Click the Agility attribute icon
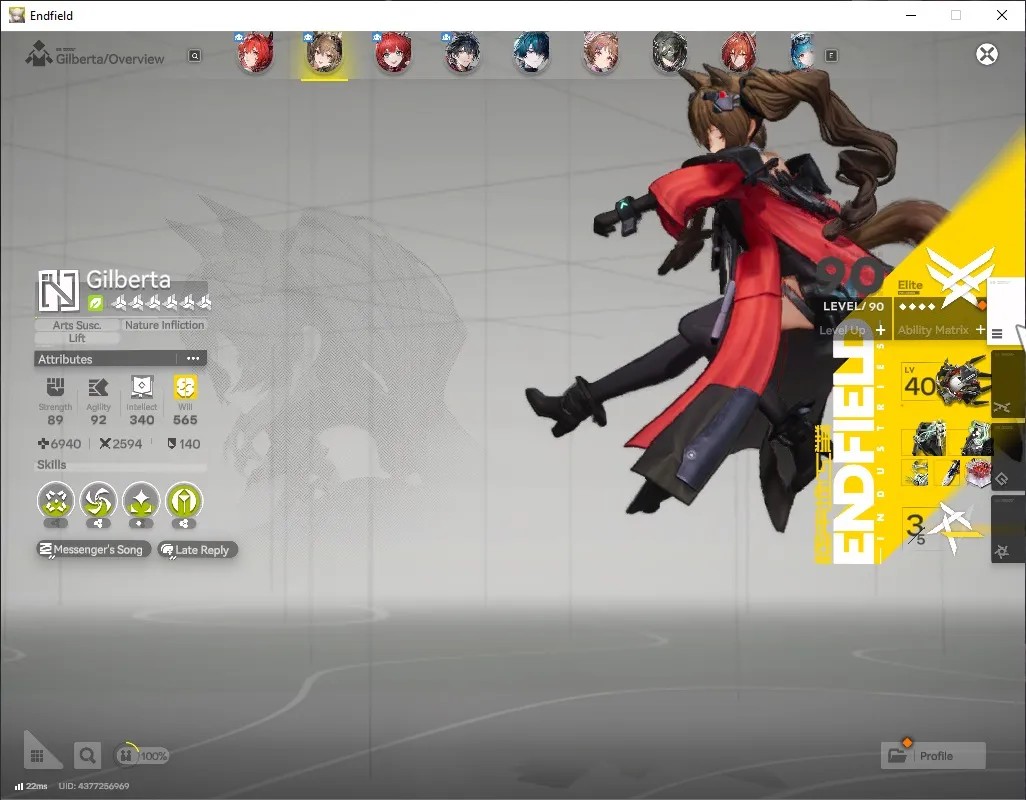Screen dimensions: 1026x800 pos(98,387)
